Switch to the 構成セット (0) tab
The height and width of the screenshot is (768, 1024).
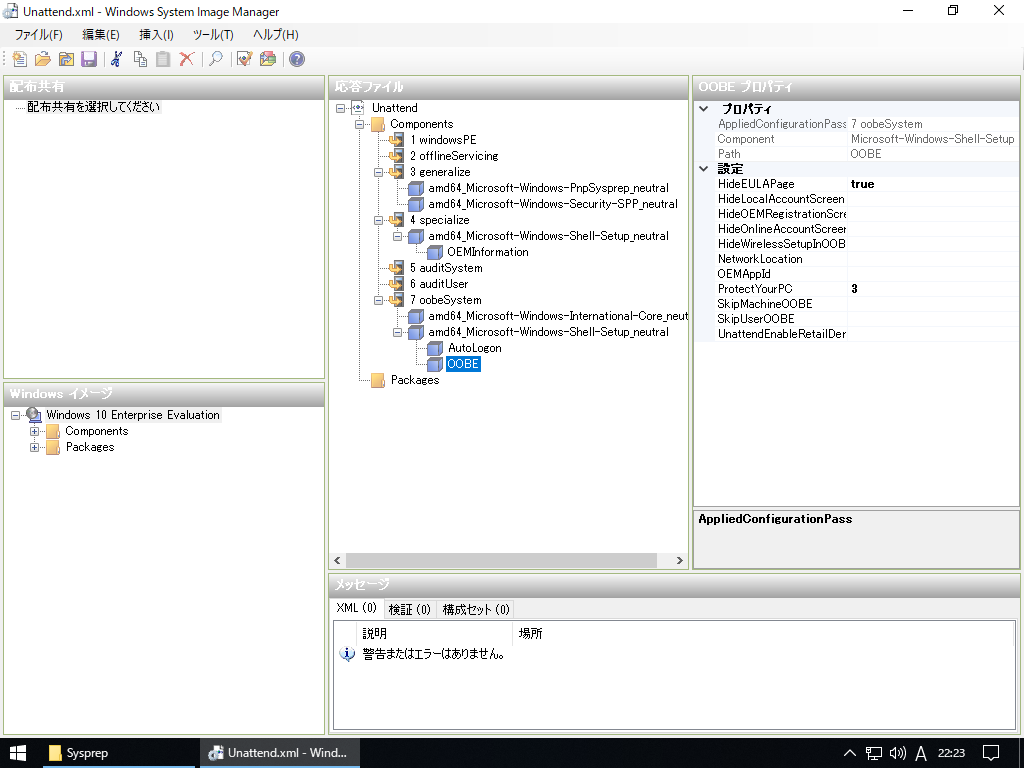click(476, 609)
